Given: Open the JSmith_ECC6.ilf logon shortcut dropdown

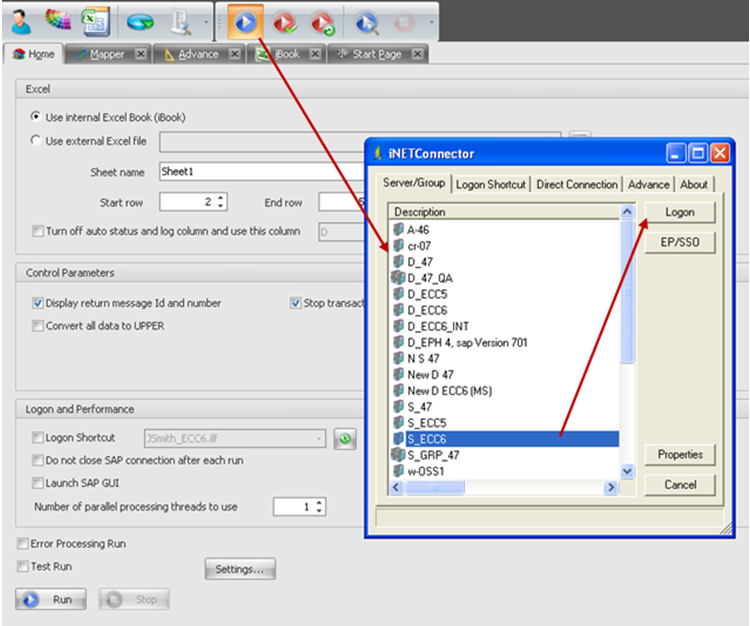Looking at the screenshot, I should [319, 438].
